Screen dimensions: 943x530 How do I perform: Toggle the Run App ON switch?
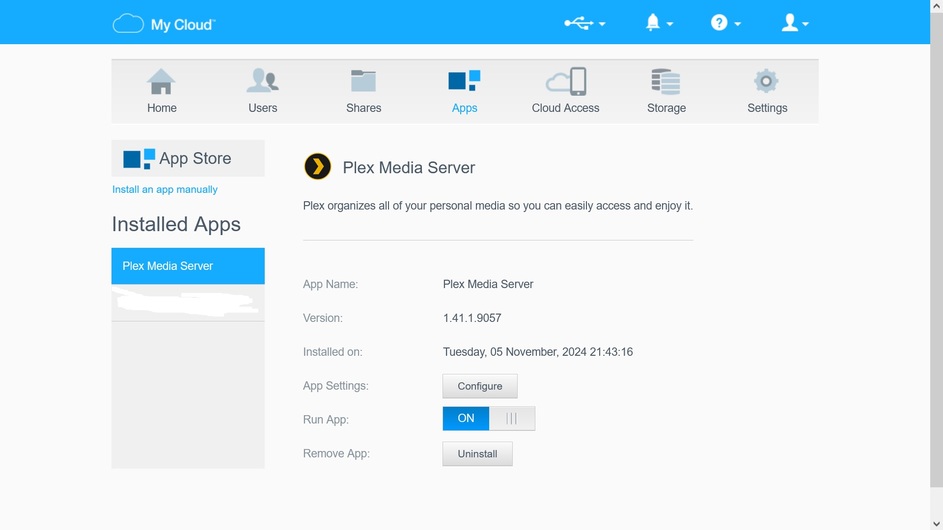click(x=488, y=418)
